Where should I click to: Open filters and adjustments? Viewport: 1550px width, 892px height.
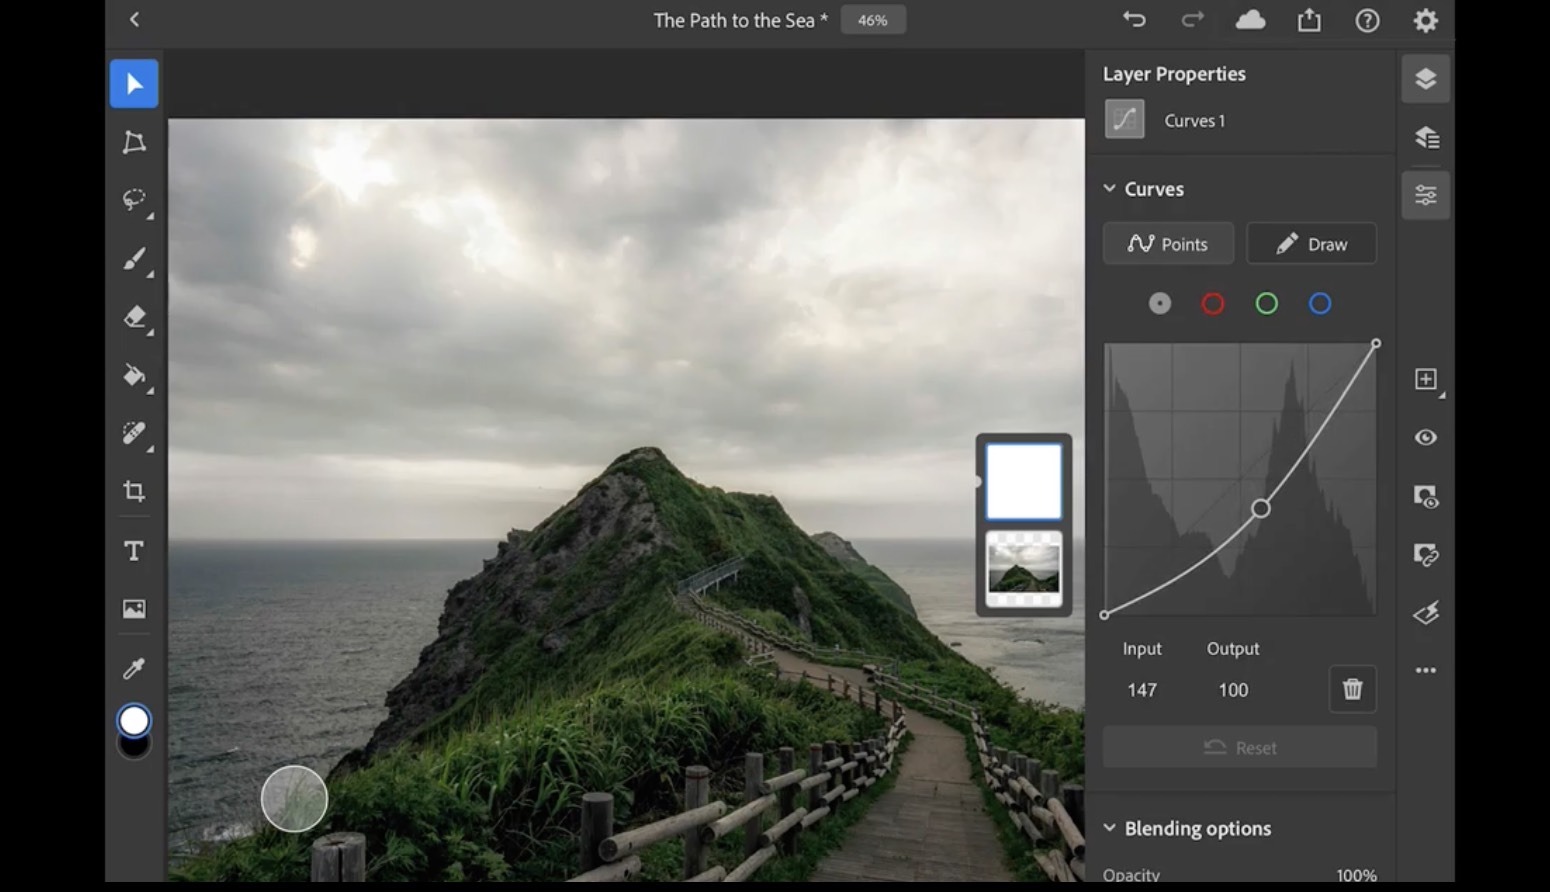point(1426,612)
